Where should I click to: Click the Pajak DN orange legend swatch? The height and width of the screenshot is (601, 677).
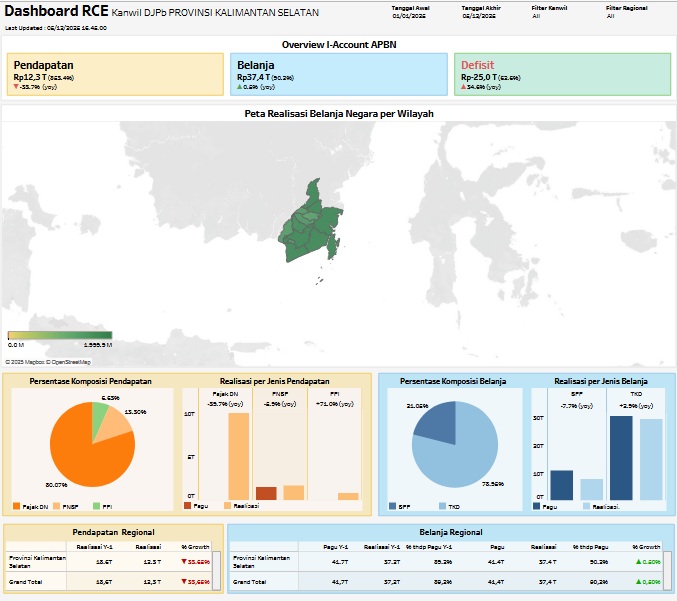18,507
